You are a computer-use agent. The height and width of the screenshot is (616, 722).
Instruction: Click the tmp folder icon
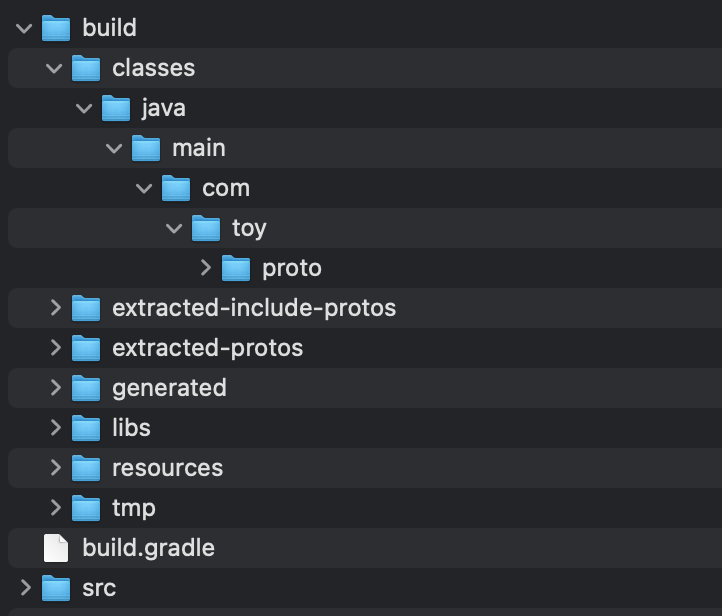[x=86, y=508]
